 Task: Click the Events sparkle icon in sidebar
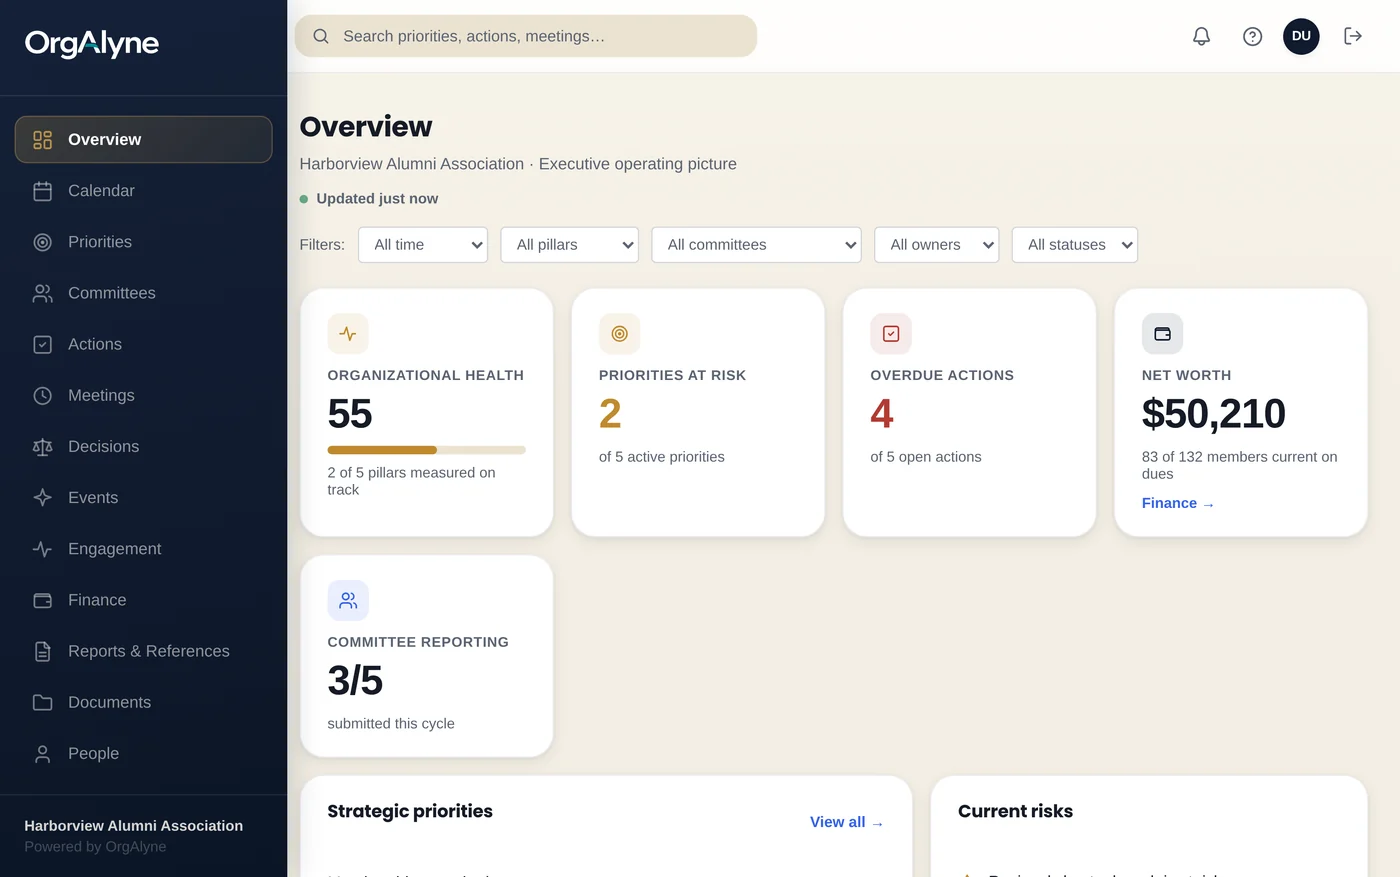tap(42, 498)
